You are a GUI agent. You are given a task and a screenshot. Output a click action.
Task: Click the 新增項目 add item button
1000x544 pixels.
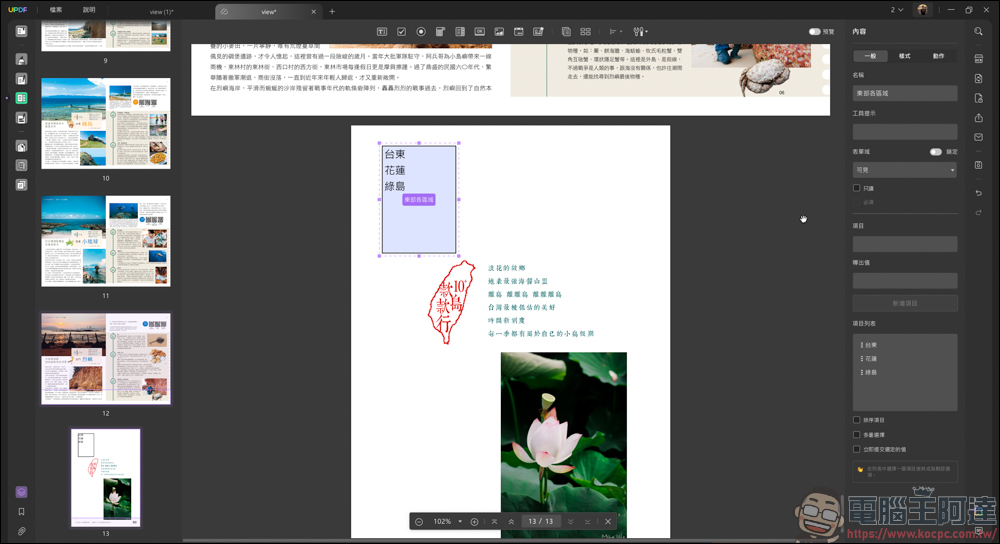tap(904, 303)
